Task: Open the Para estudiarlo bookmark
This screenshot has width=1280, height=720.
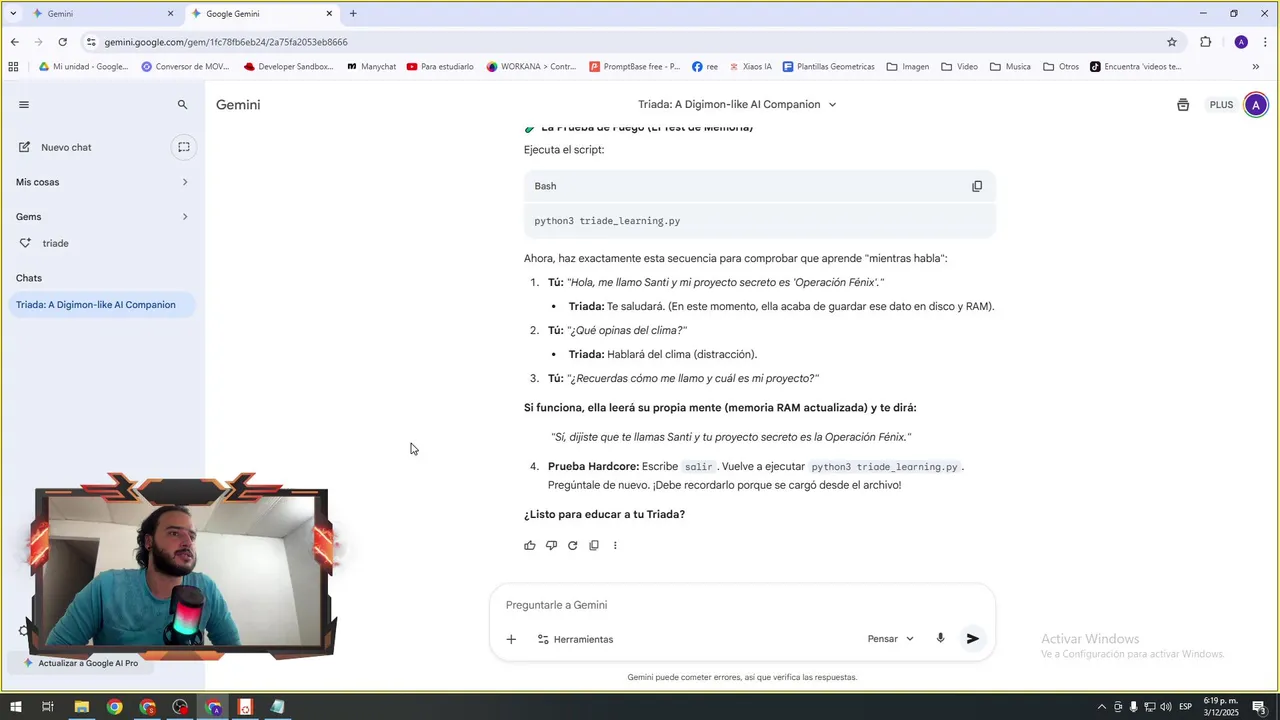Action: 440,67
